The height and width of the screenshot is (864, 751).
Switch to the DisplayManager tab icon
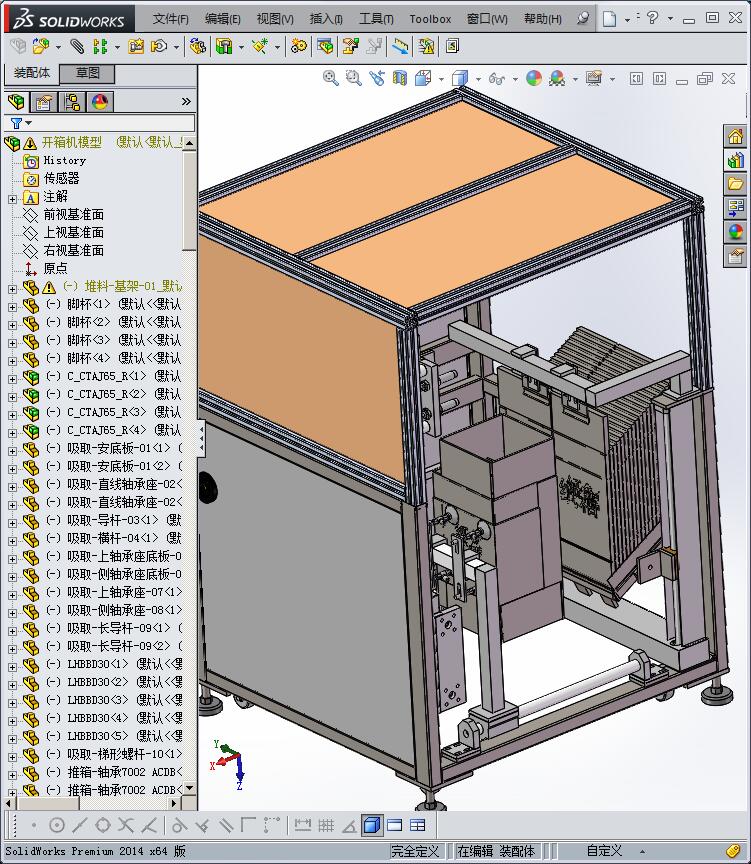pos(100,102)
